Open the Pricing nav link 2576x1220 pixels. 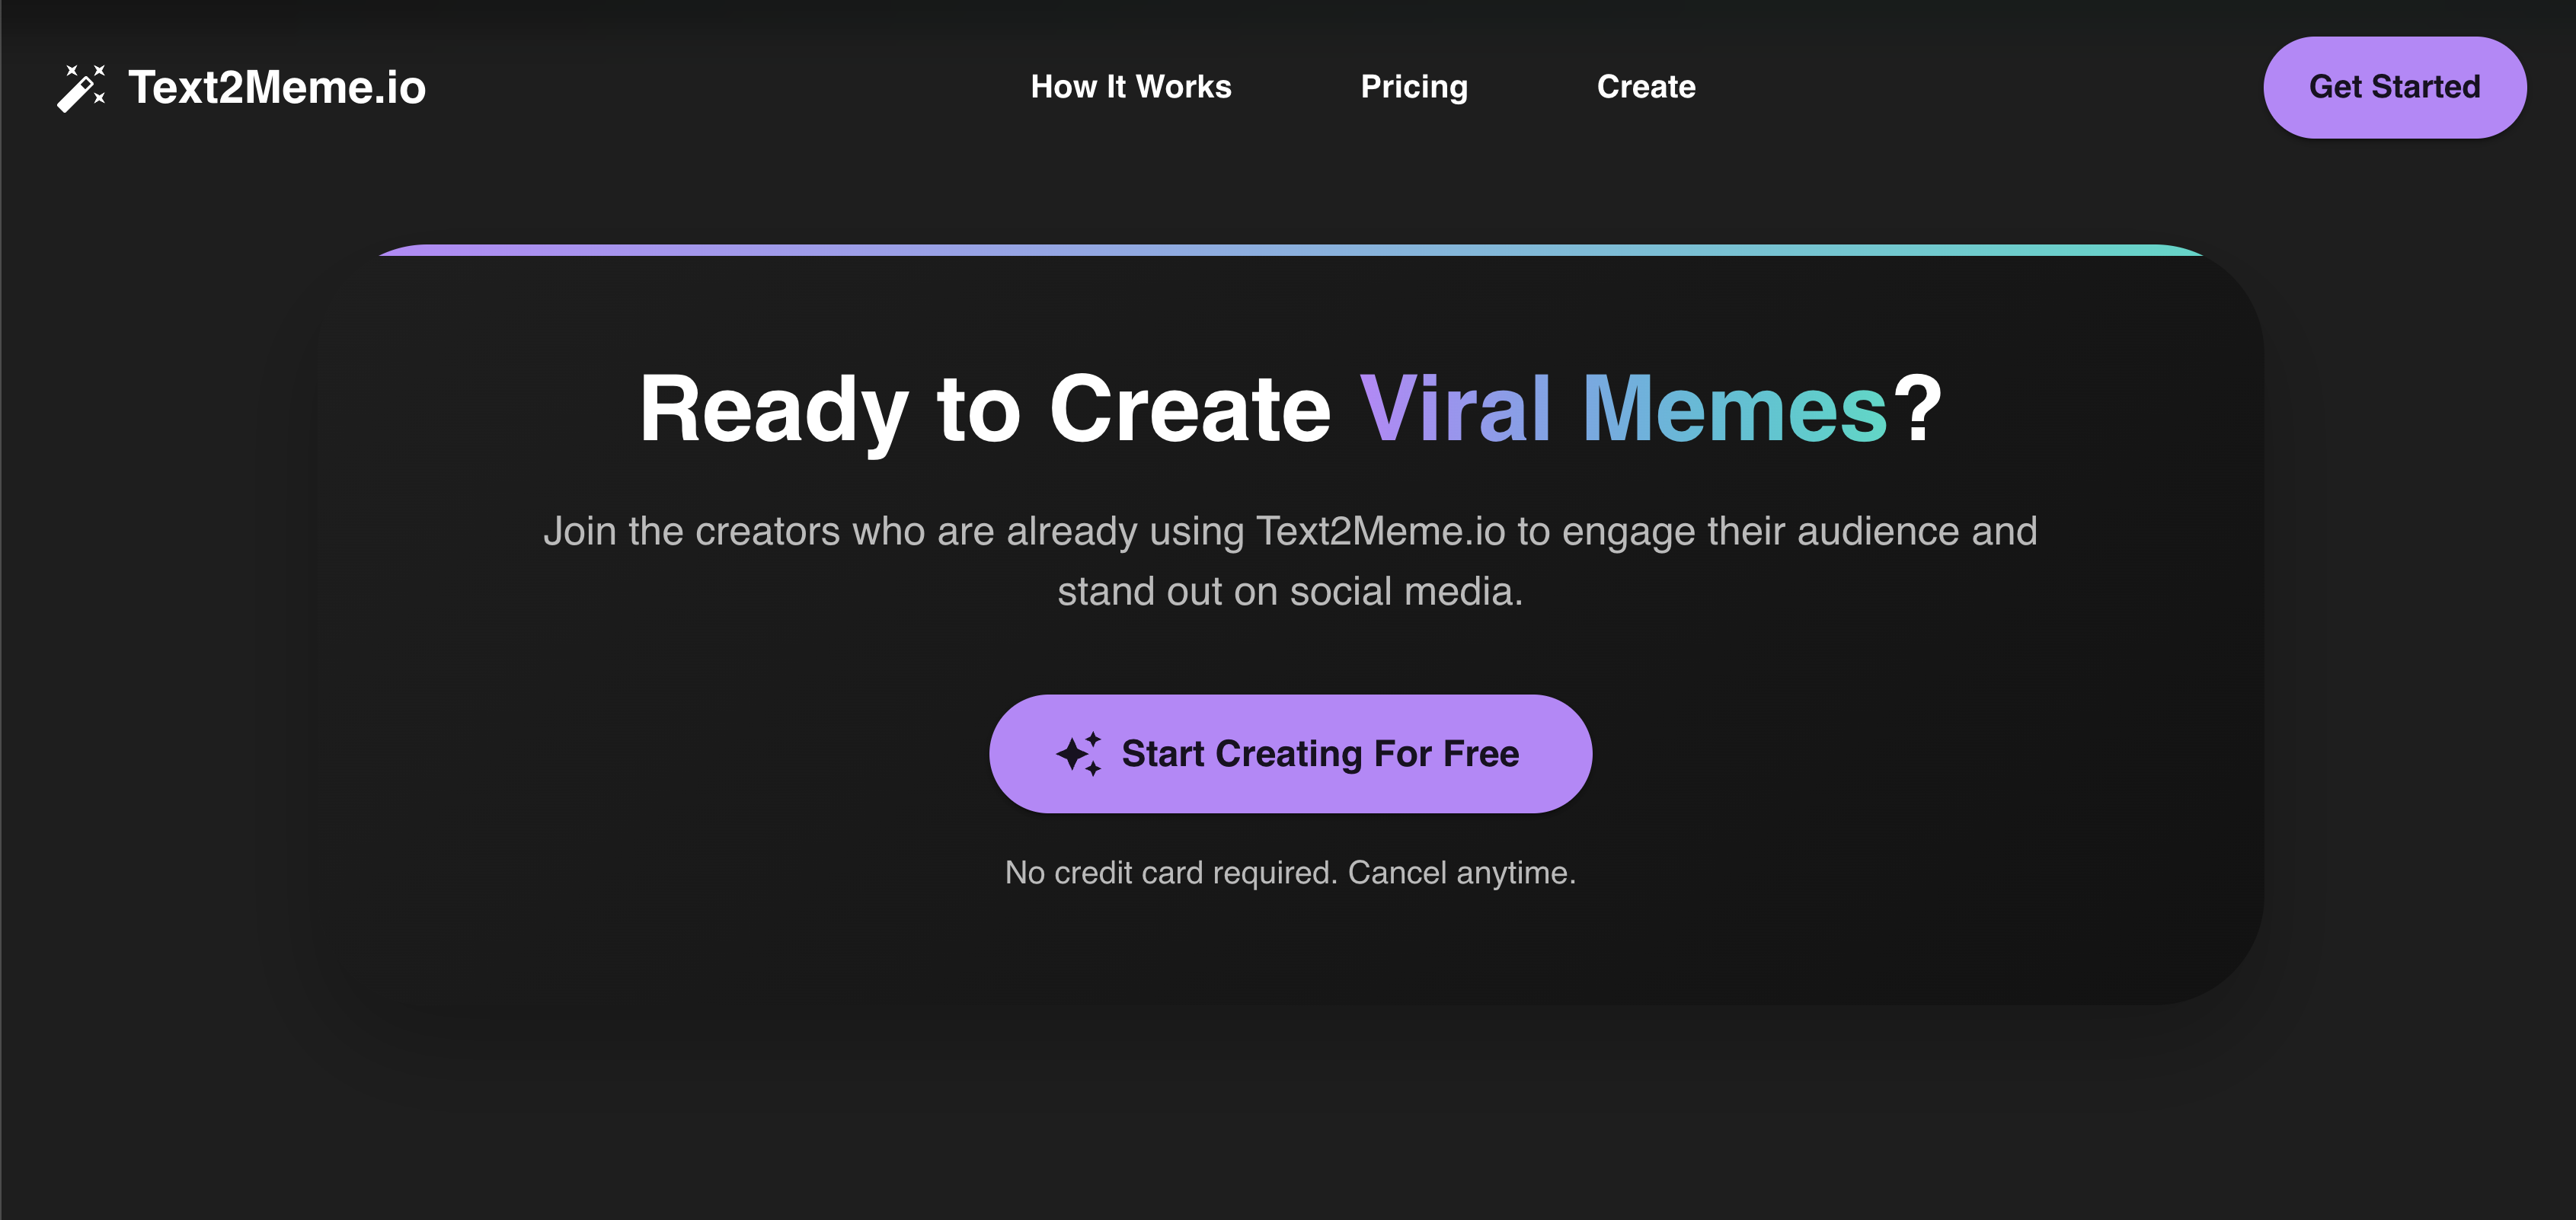[x=1414, y=87]
